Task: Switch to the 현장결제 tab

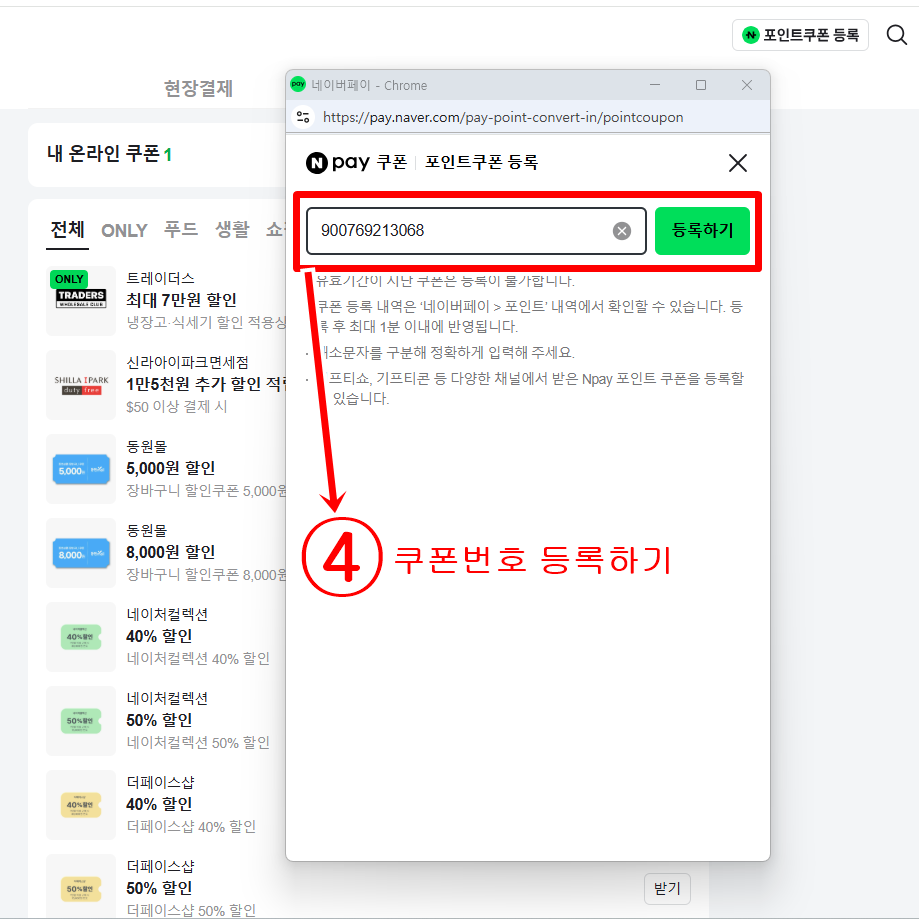Action: tap(198, 89)
